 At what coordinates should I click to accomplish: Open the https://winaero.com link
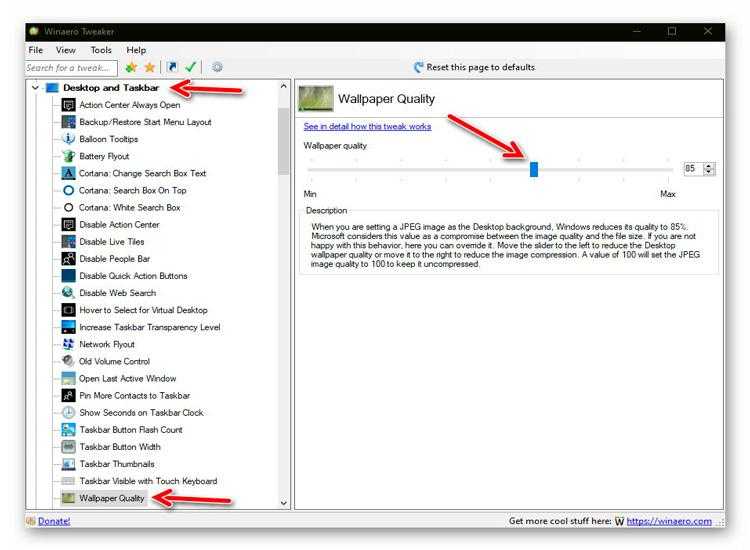[669, 521]
